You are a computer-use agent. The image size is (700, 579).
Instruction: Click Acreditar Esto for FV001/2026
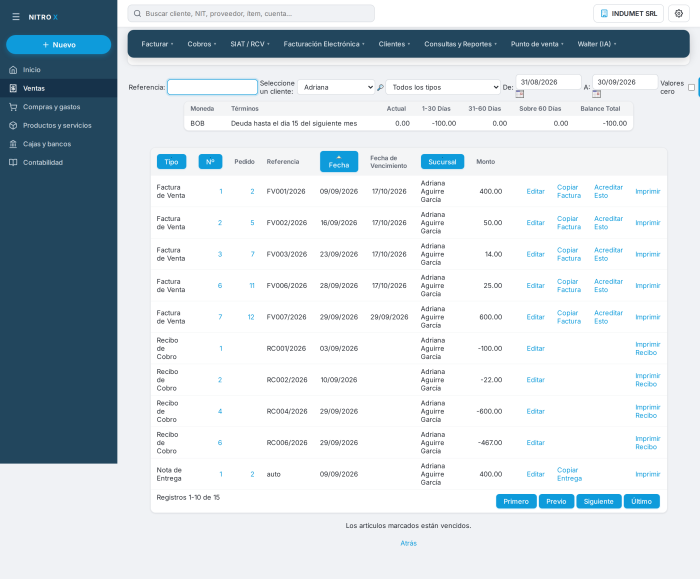coord(608,192)
